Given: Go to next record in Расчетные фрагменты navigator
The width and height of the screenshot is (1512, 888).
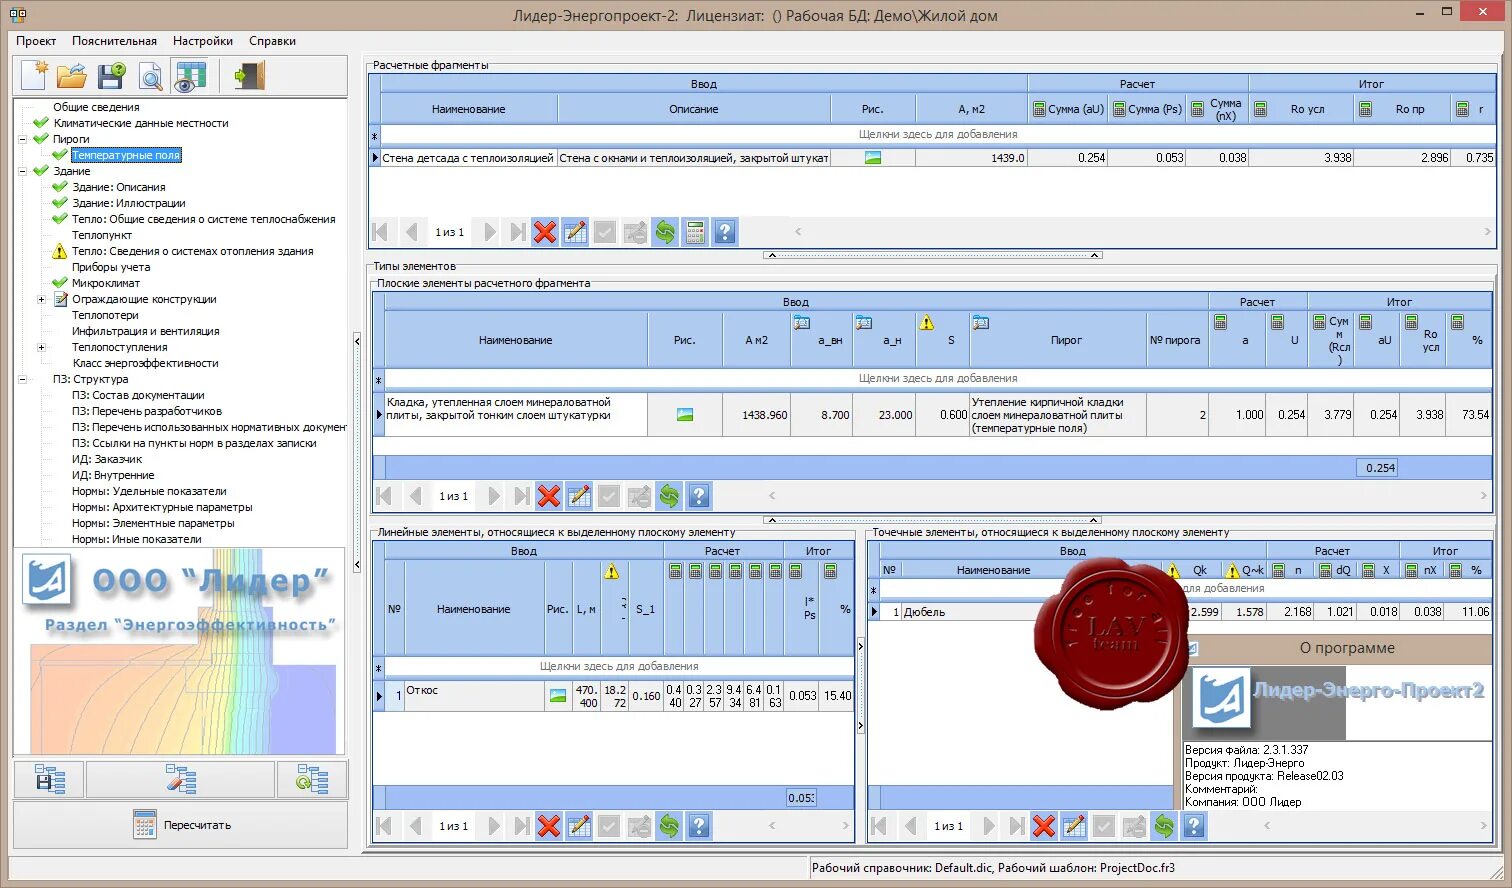Looking at the screenshot, I should click(x=489, y=233).
